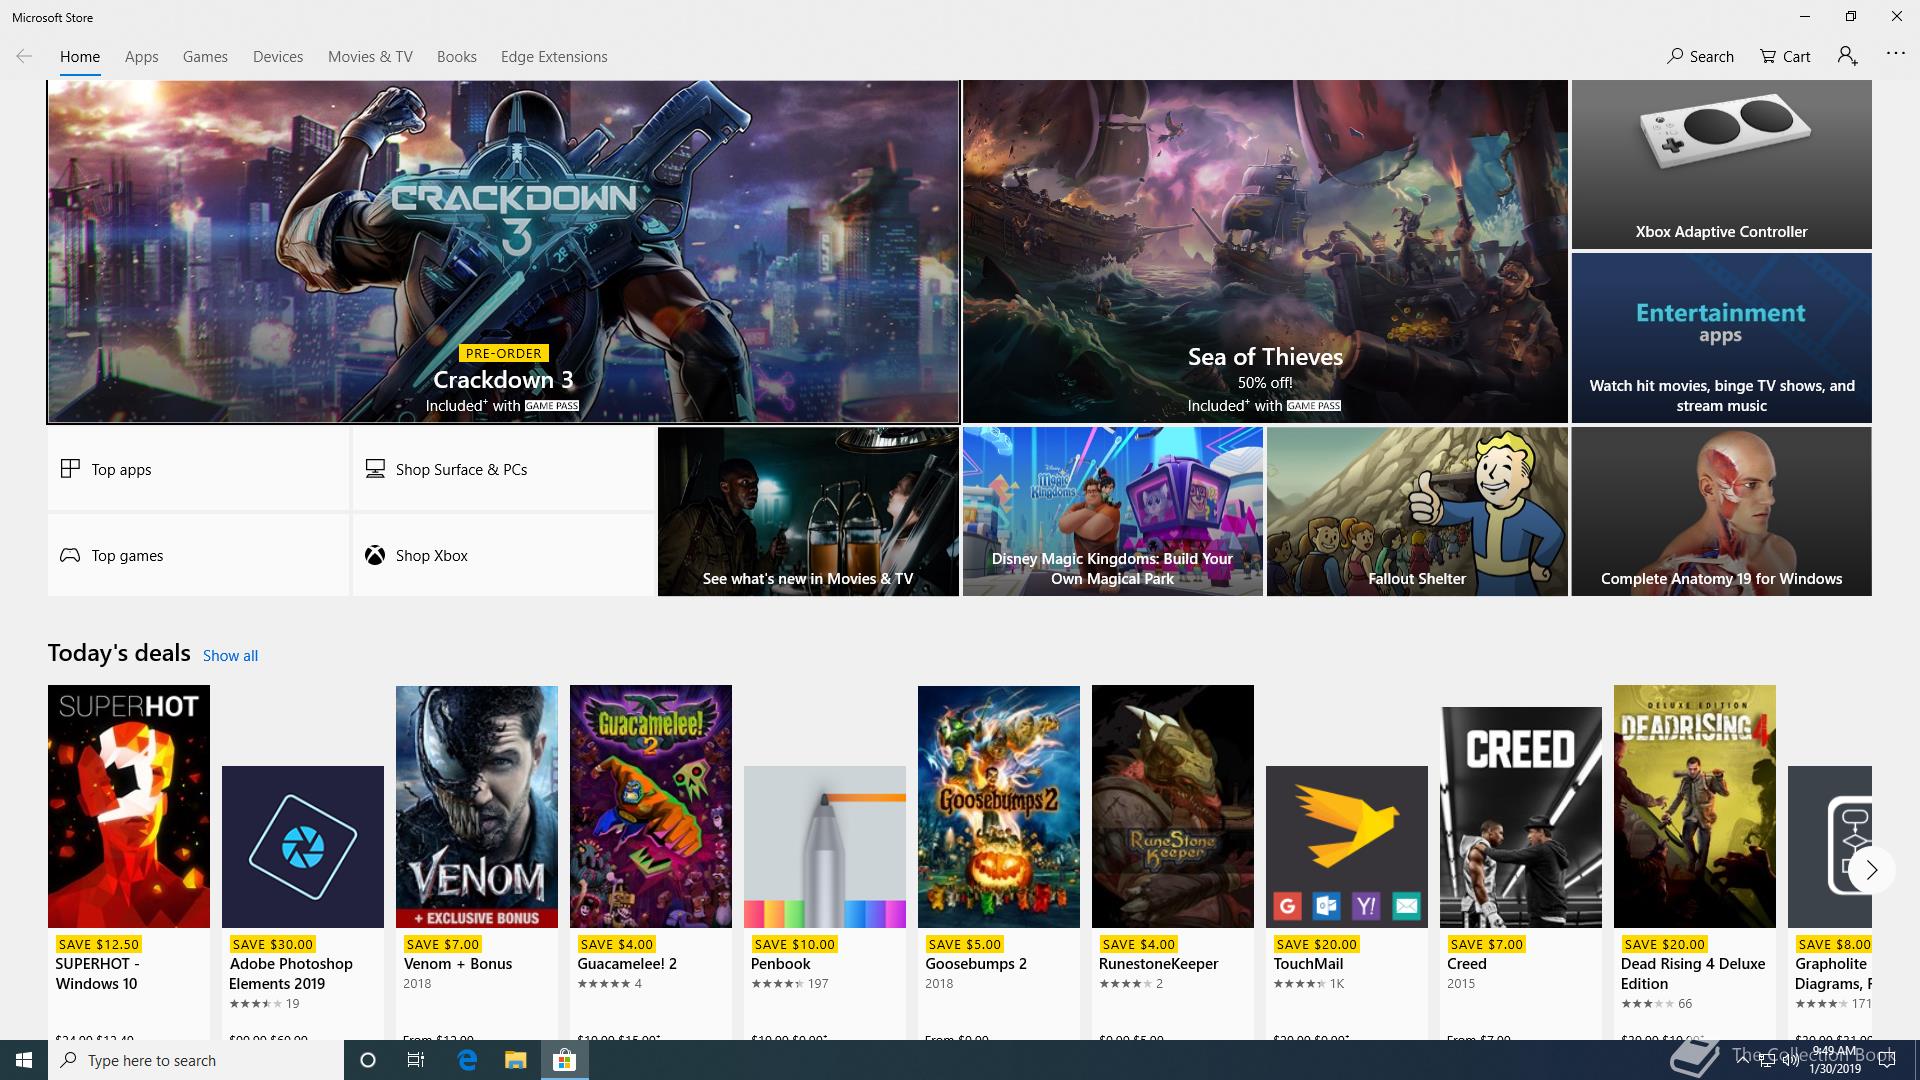Open Dead Rising 4 Deluxe Edition cover
This screenshot has height=1080, width=1920.
pos(1695,806)
